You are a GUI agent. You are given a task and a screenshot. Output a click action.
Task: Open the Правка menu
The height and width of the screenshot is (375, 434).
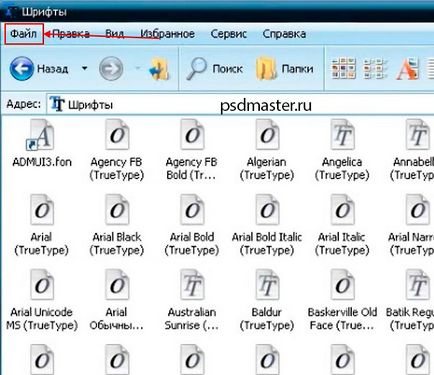(x=71, y=34)
